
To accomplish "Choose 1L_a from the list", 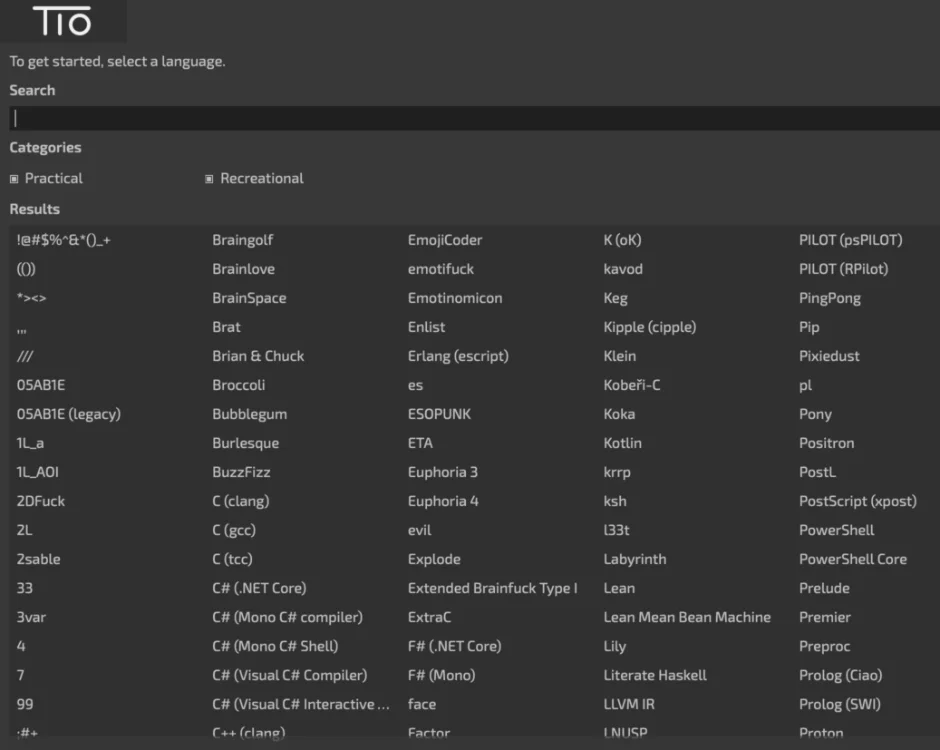I will [x=30, y=443].
